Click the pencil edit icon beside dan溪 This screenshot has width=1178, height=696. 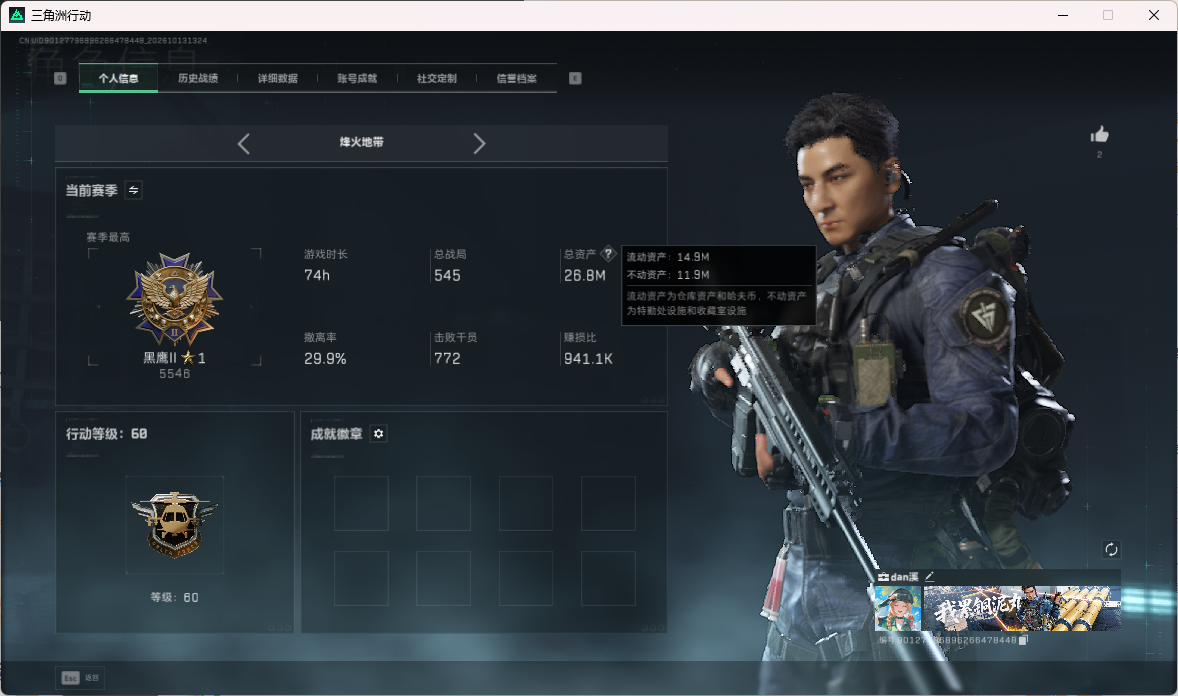point(929,576)
